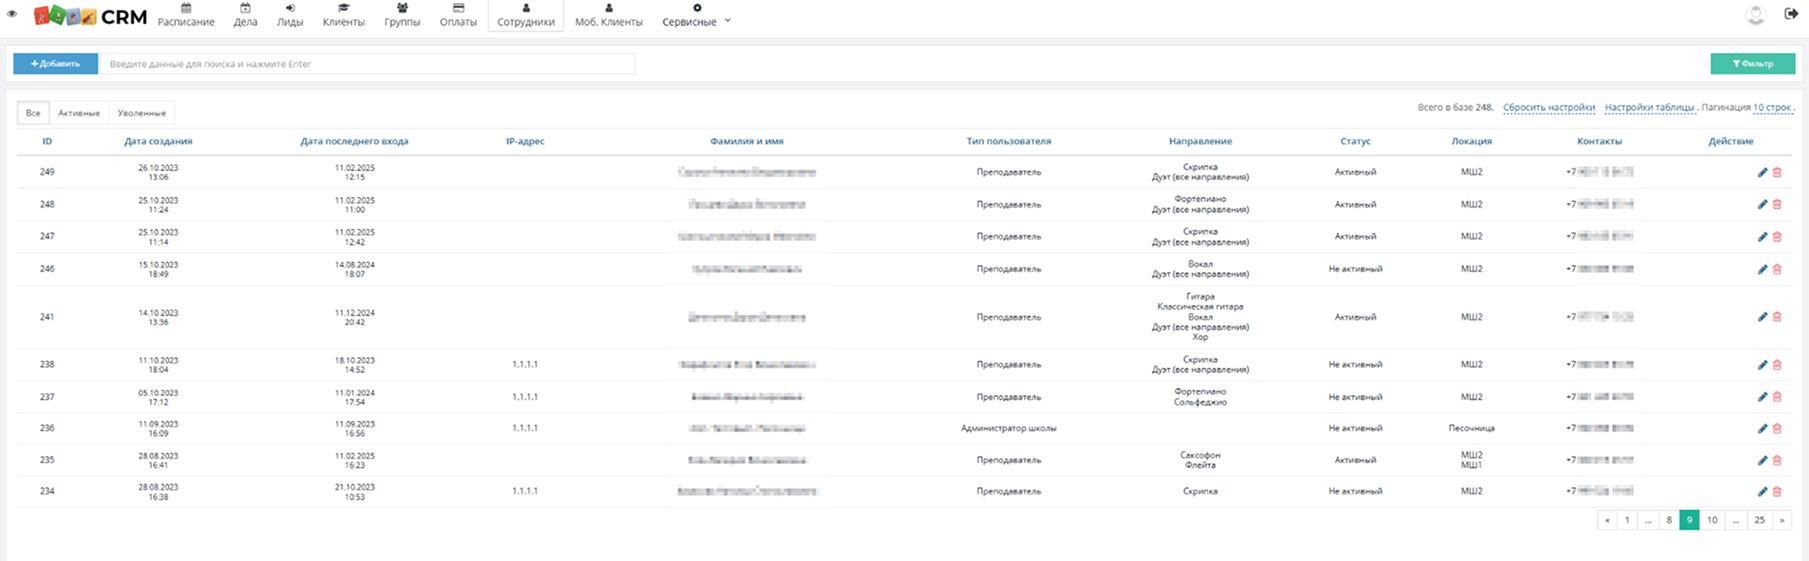Image resolution: width=1809 pixels, height=561 pixels.
Task: Go to page 8
Action: click(x=1669, y=520)
